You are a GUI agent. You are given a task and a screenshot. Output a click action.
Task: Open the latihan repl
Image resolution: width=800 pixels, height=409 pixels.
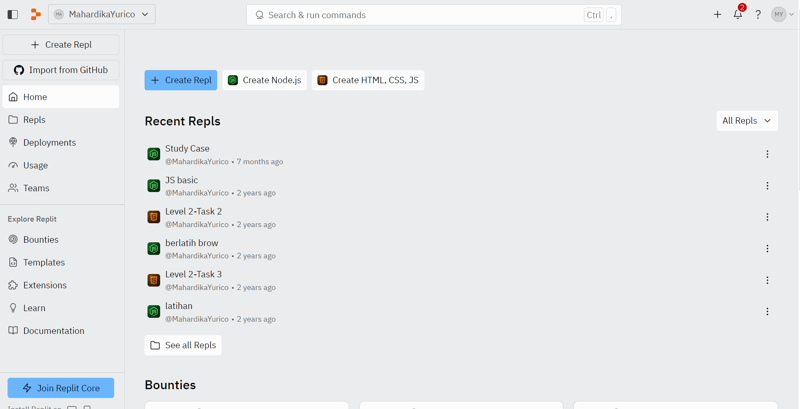pyautogui.click(x=179, y=306)
